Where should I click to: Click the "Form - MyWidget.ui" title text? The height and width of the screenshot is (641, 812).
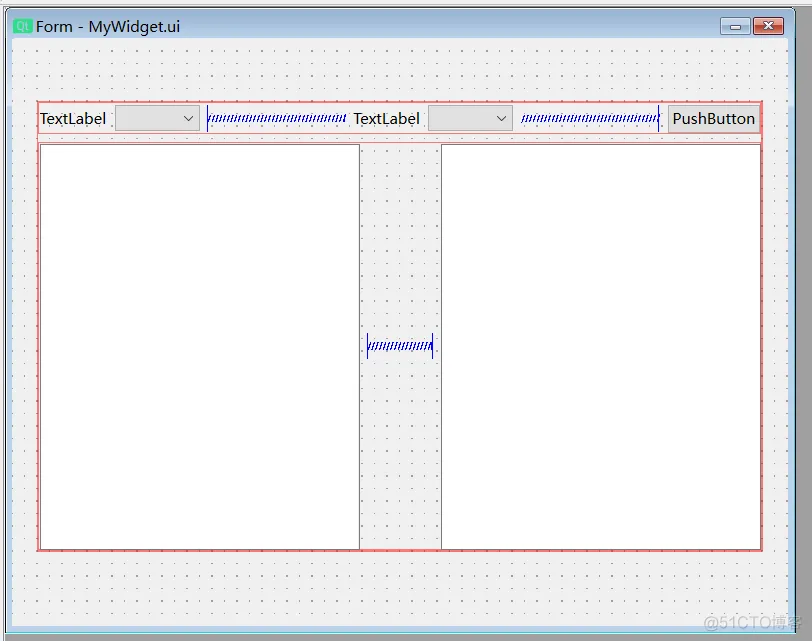pos(108,26)
